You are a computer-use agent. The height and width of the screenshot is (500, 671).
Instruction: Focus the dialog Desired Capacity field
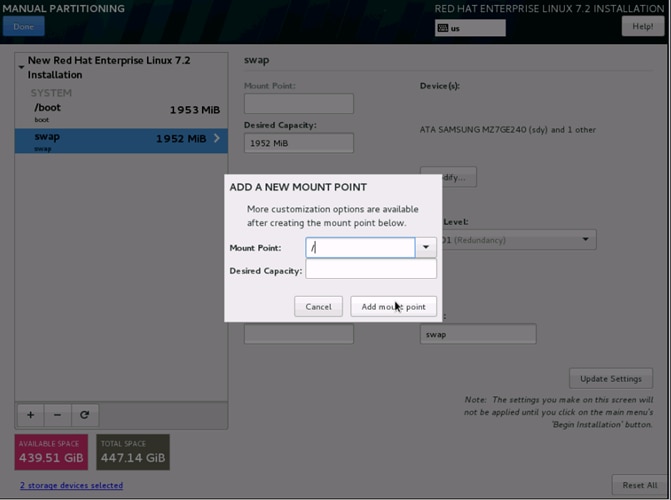click(371, 269)
